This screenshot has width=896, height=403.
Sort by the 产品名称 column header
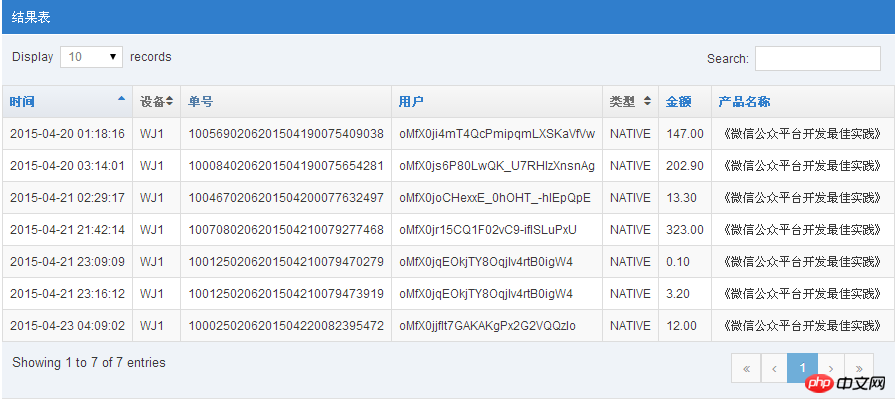(x=803, y=102)
